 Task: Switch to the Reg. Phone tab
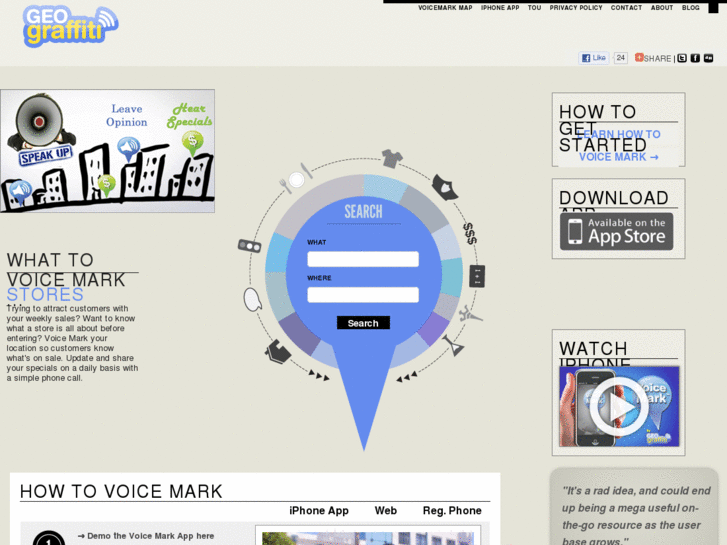pos(452,511)
